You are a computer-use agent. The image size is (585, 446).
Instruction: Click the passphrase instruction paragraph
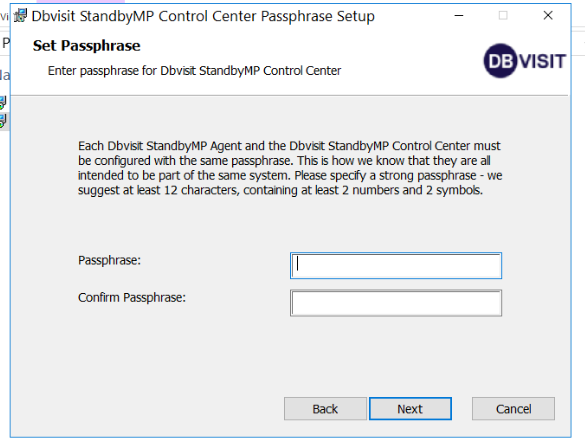(x=290, y=168)
